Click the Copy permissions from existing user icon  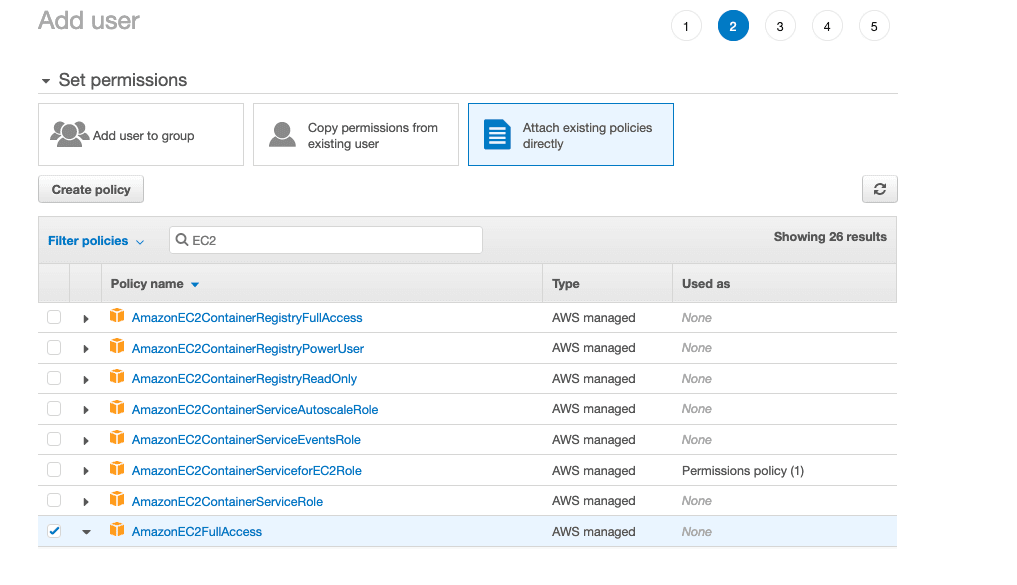[283, 135]
